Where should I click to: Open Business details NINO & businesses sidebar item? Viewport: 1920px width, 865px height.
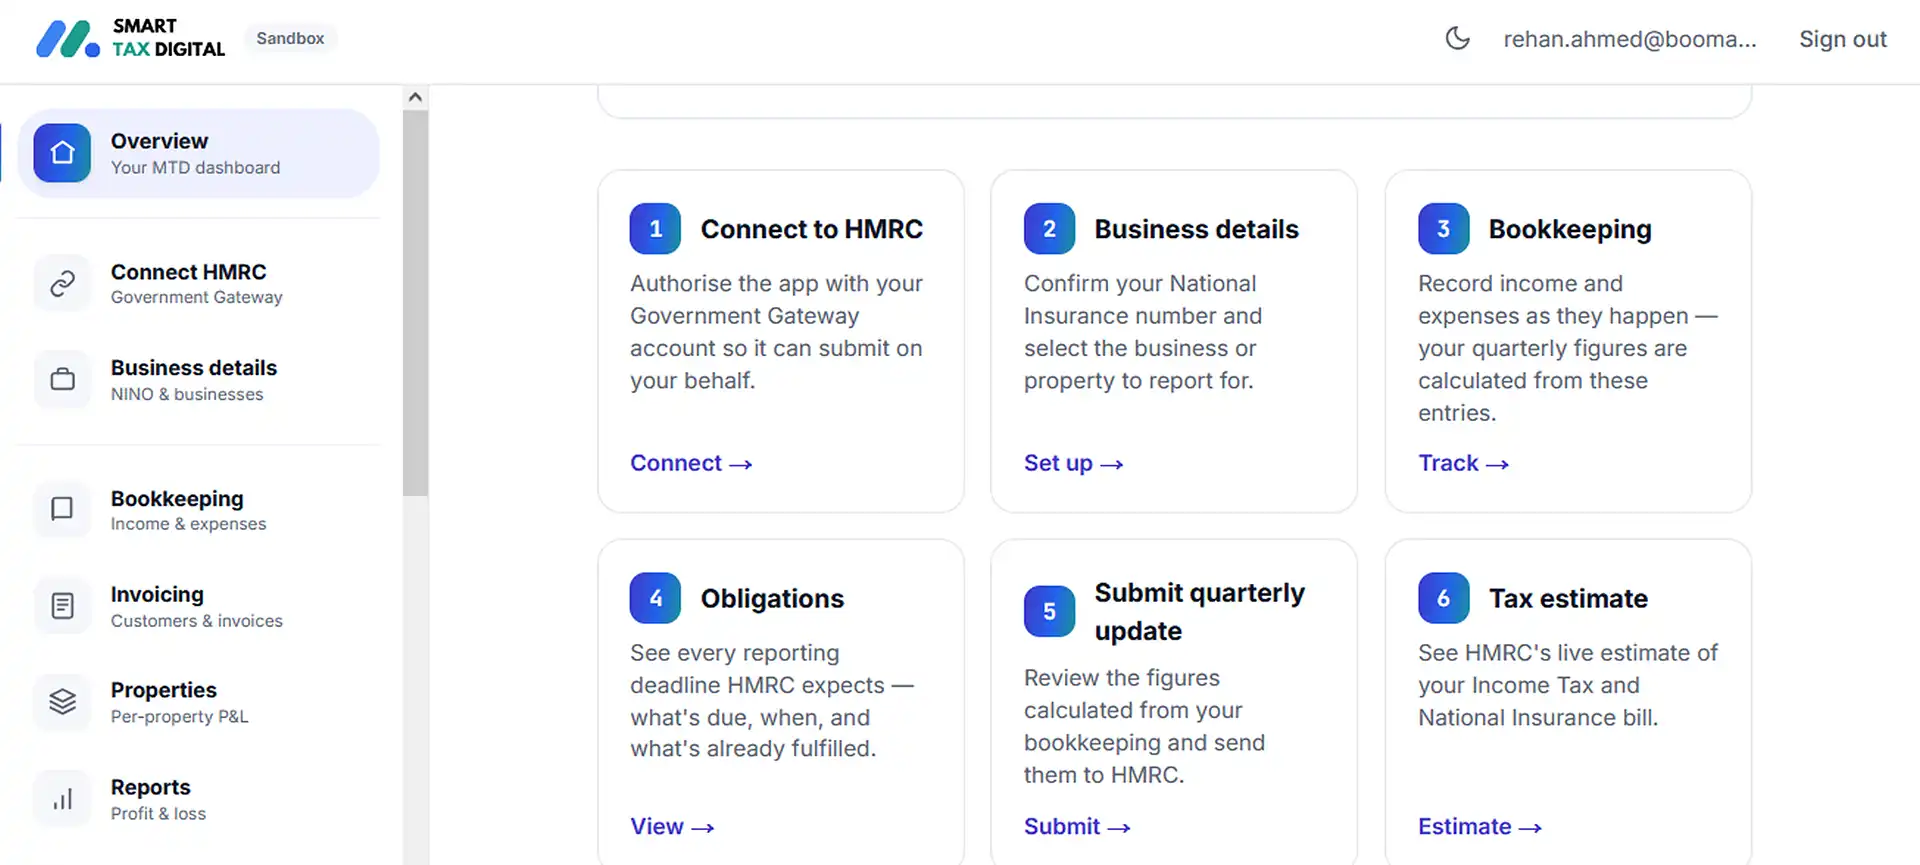pos(199,380)
